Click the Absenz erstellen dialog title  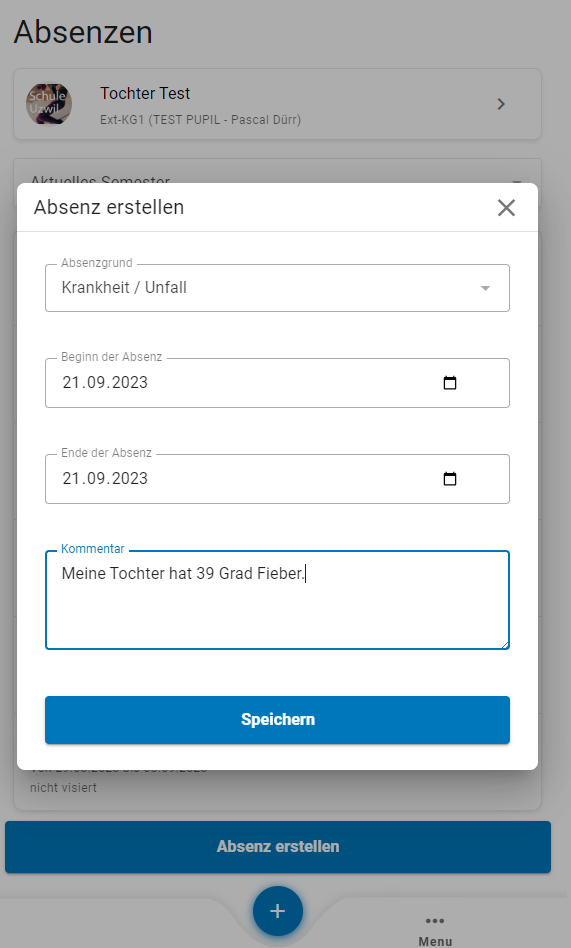pos(109,207)
